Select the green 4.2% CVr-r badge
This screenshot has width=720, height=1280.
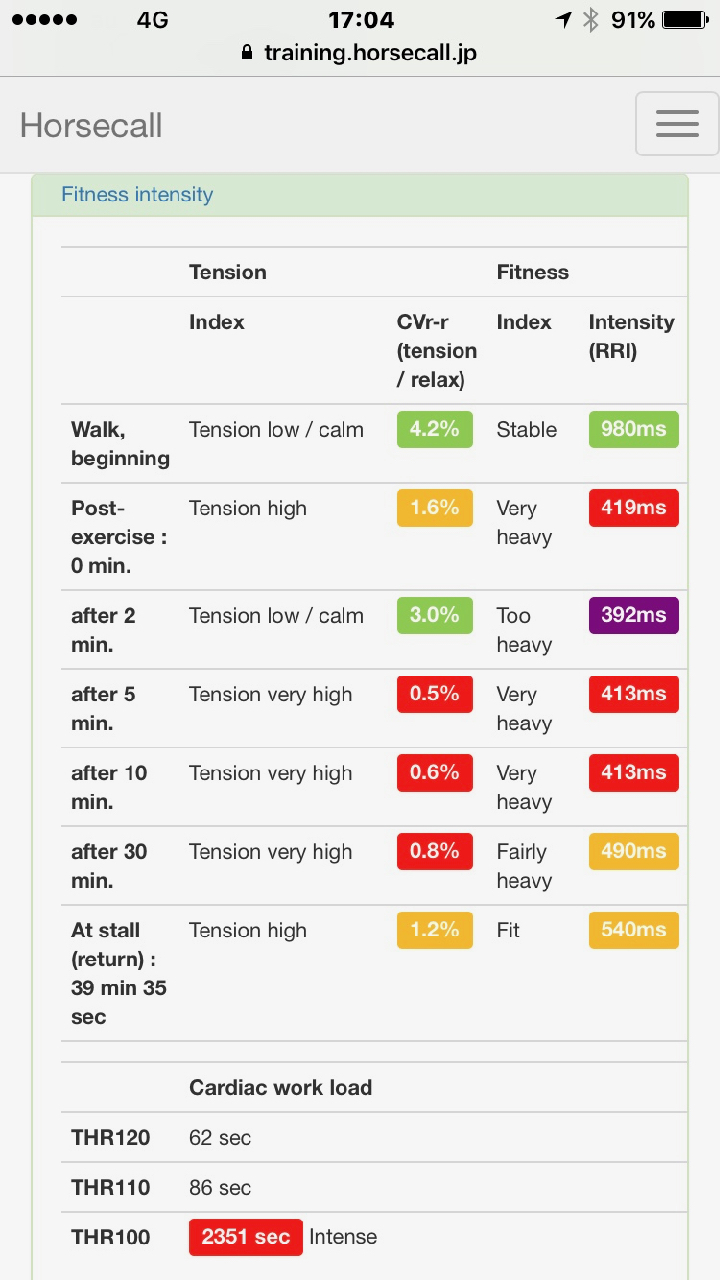tap(435, 429)
